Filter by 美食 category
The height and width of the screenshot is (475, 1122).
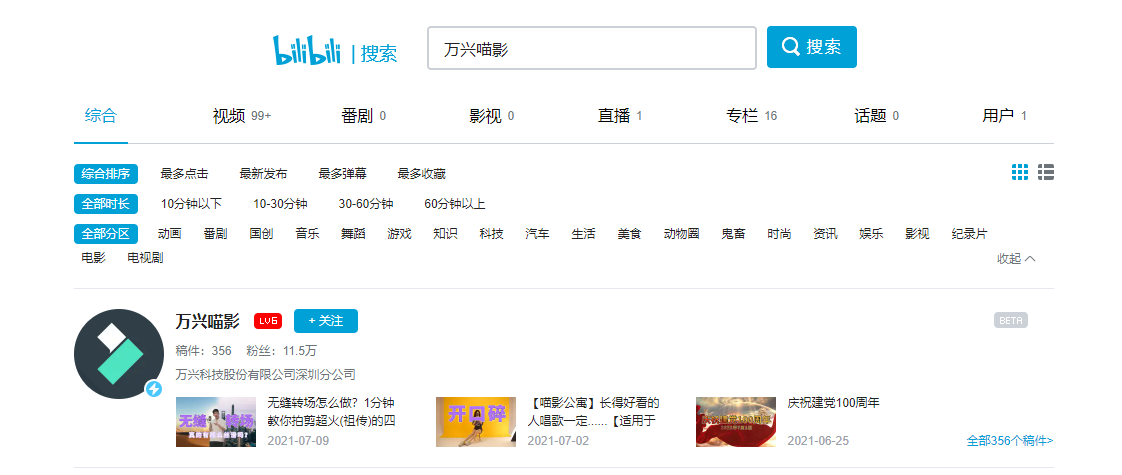(x=630, y=234)
